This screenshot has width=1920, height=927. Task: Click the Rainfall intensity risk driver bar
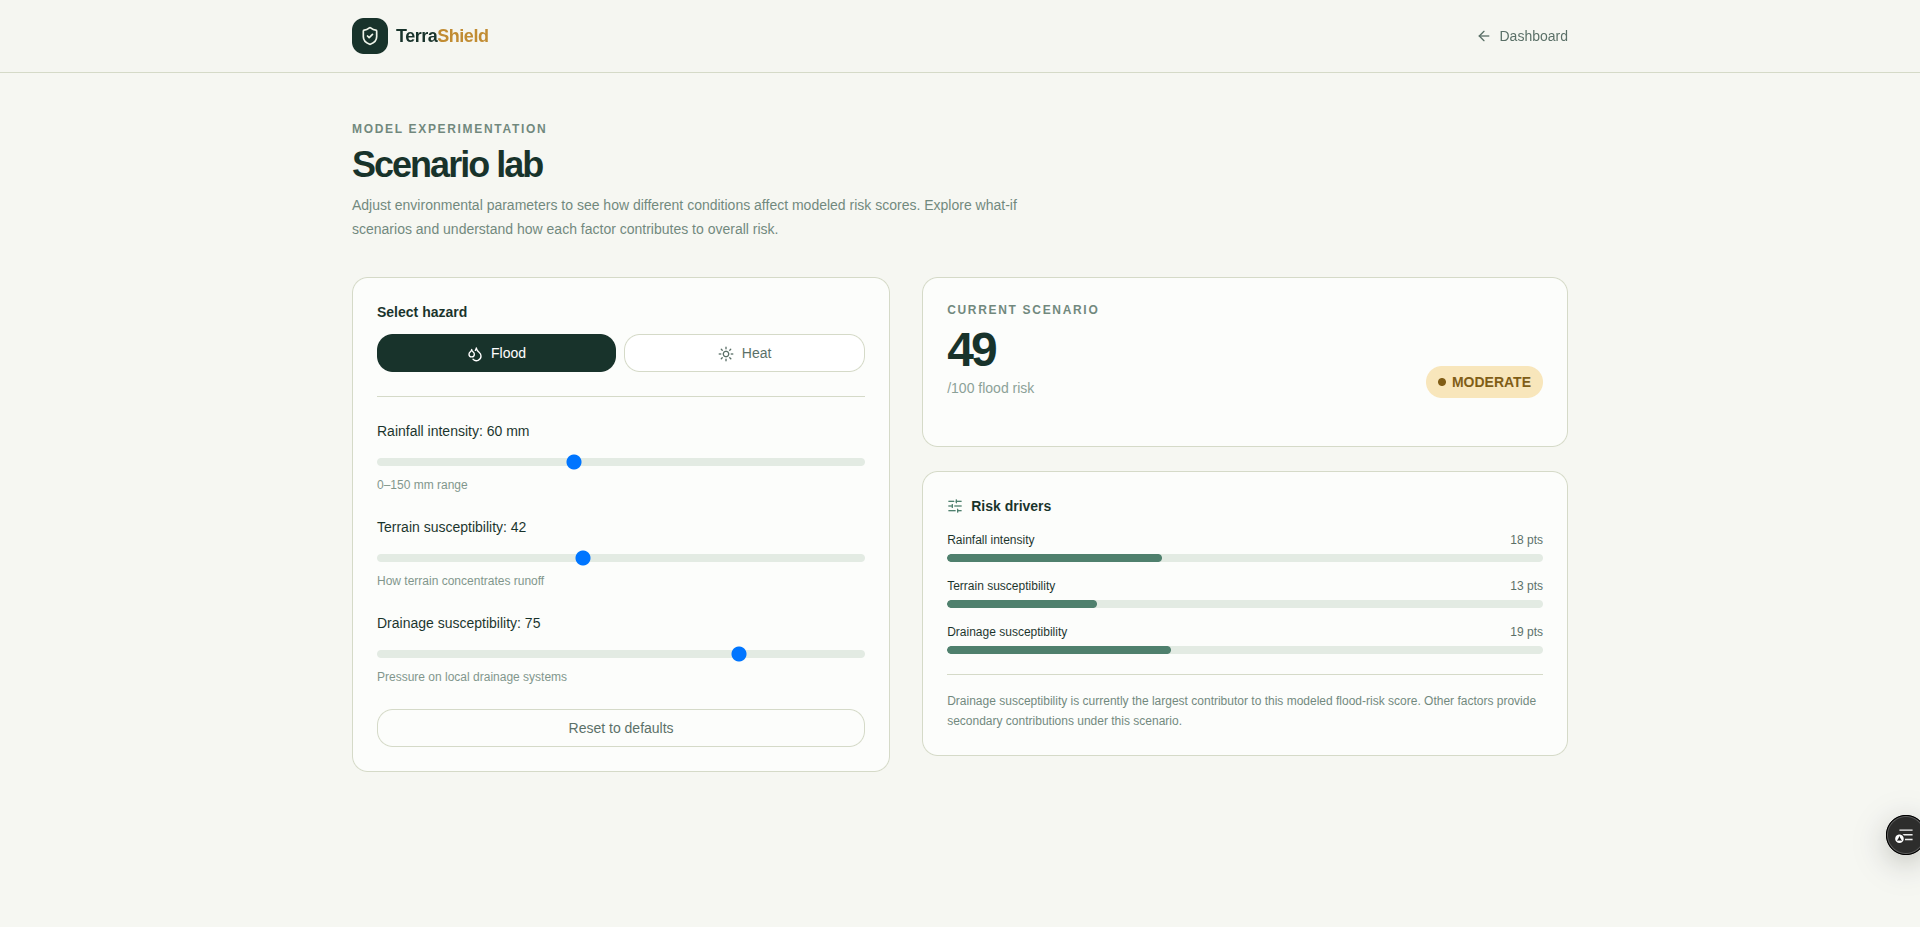[x=1245, y=558]
